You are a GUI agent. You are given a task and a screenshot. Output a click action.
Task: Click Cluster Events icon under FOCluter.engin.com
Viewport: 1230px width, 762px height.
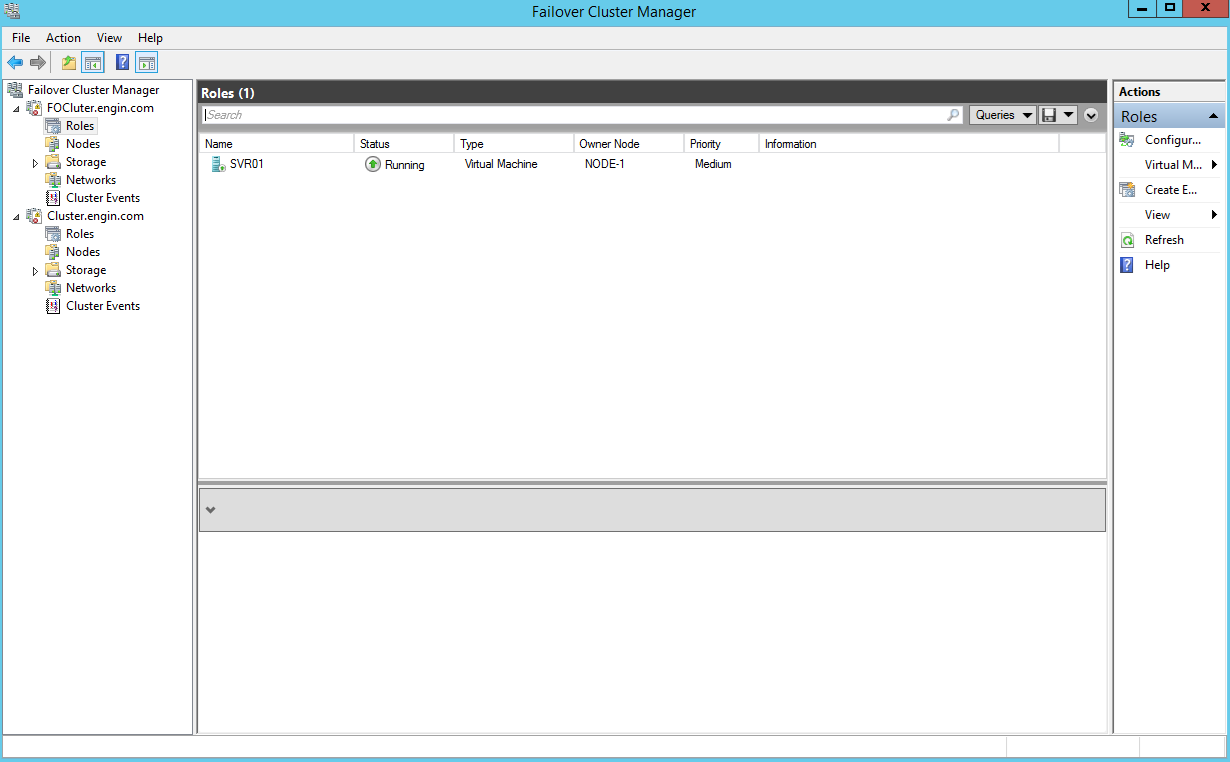pyautogui.click(x=53, y=198)
